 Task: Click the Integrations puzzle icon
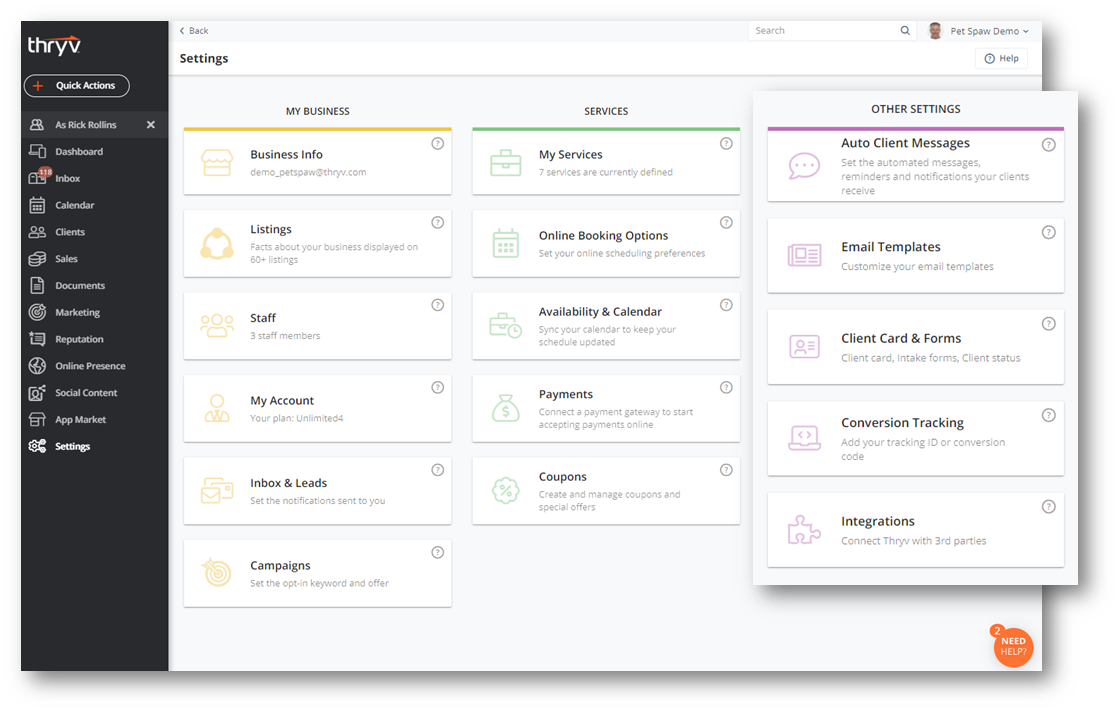click(804, 529)
